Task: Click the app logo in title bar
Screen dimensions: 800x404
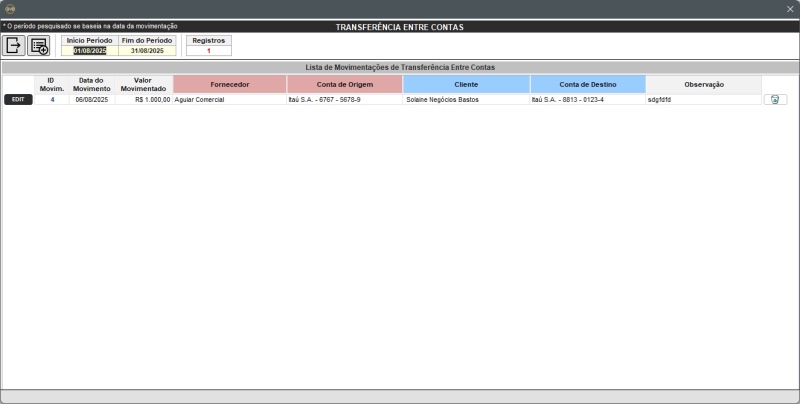Action: pos(10,9)
